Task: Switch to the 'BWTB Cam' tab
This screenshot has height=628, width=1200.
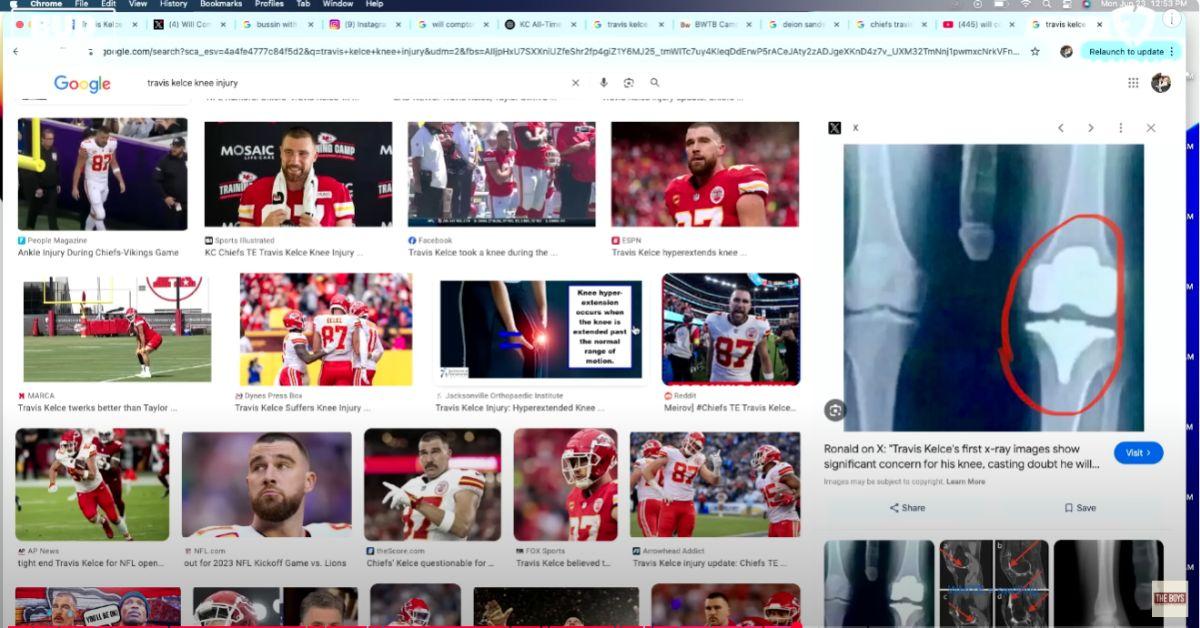Action: (715, 24)
